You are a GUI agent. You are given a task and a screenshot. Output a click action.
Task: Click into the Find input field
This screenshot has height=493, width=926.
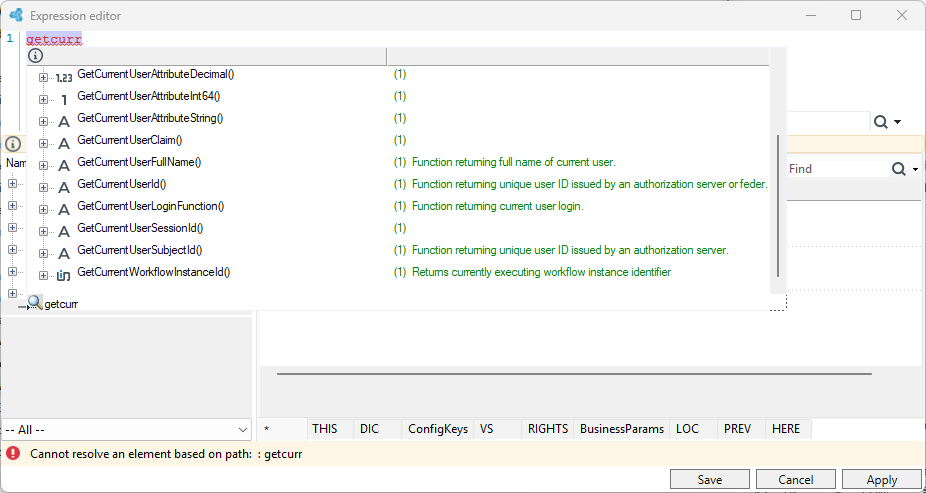pyautogui.click(x=837, y=169)
